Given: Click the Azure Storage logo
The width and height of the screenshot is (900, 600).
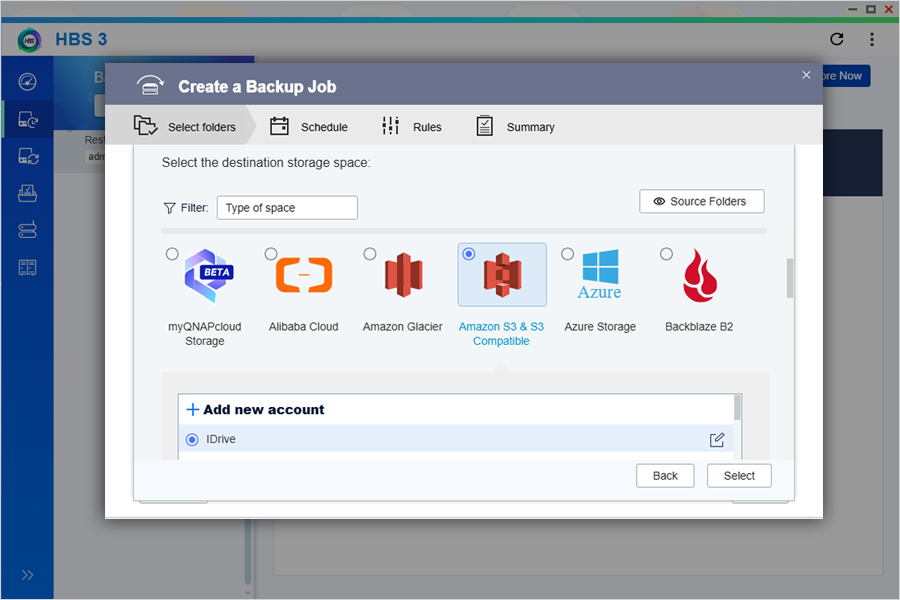Looking at the screenshot, I should coord(600,274).
